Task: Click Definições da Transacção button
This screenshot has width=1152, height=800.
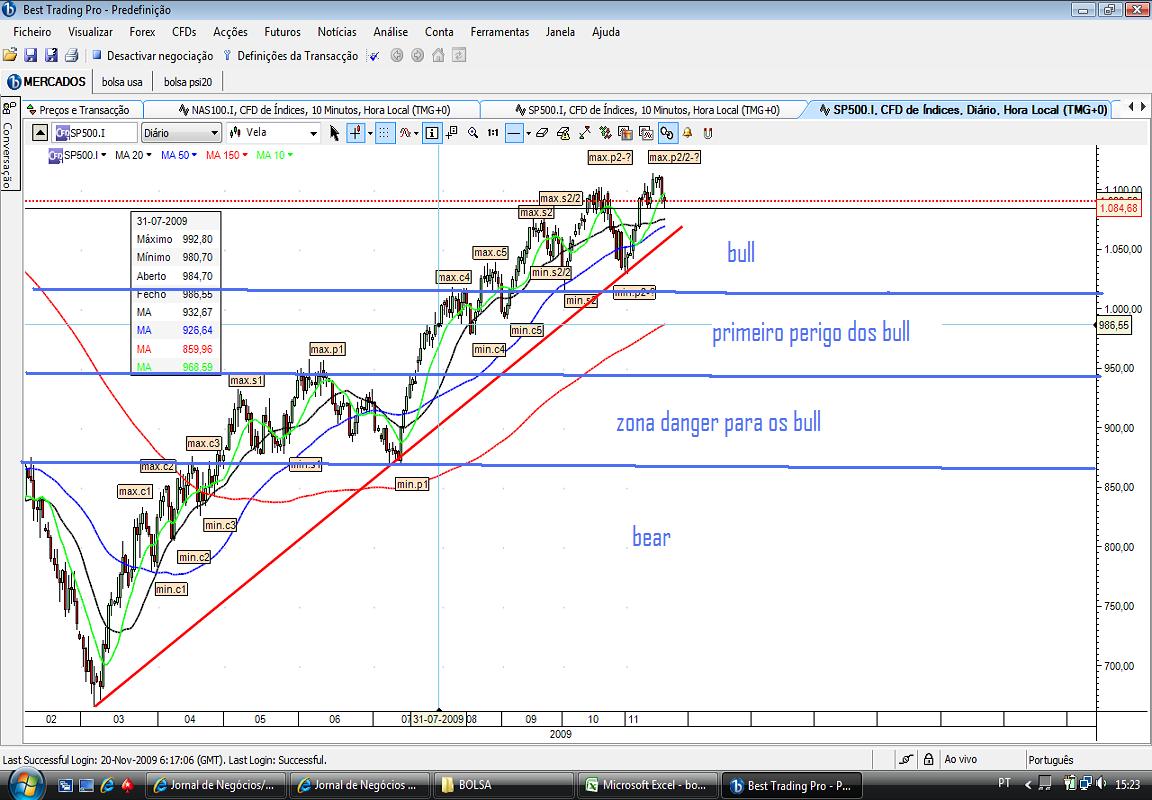Action: (291, 56)
